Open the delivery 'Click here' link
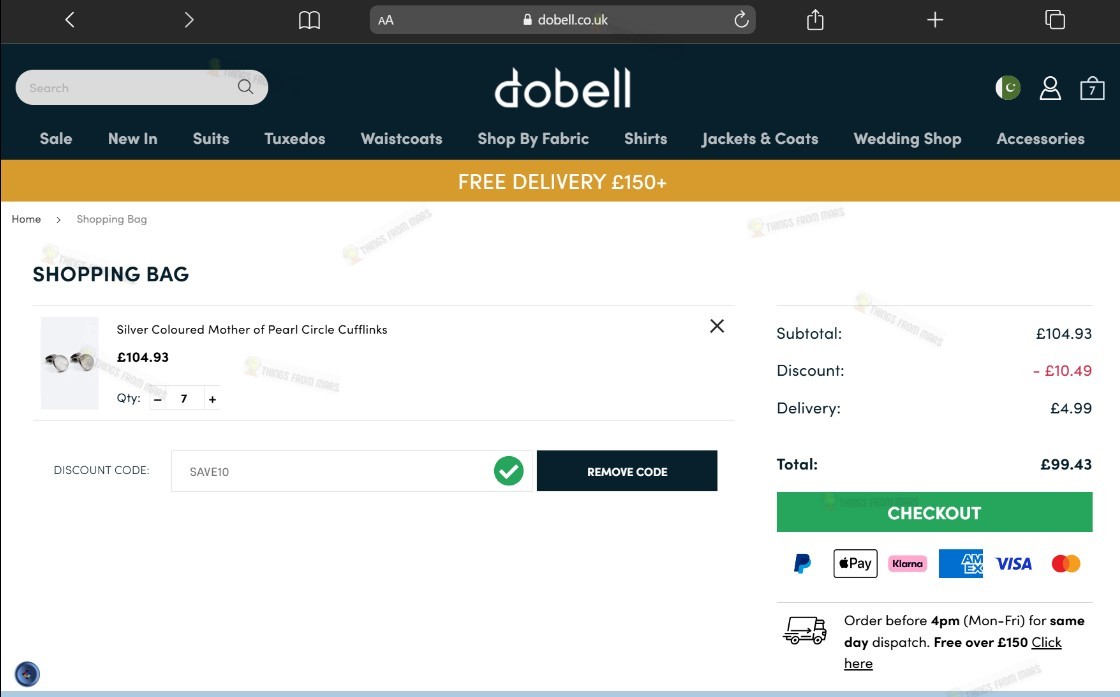Image resolution: width=1120 pixels, height=697 pixels. [1046, 642]
